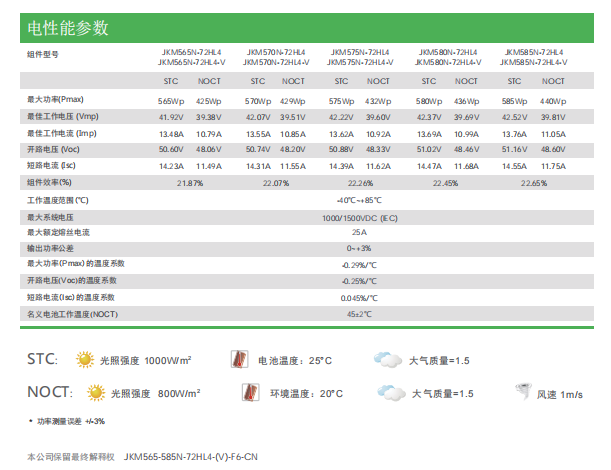Click the cell temperature icon for 25°C
Image resolution: width=611 pixels, height=470 pixels.
pos(241,359)
